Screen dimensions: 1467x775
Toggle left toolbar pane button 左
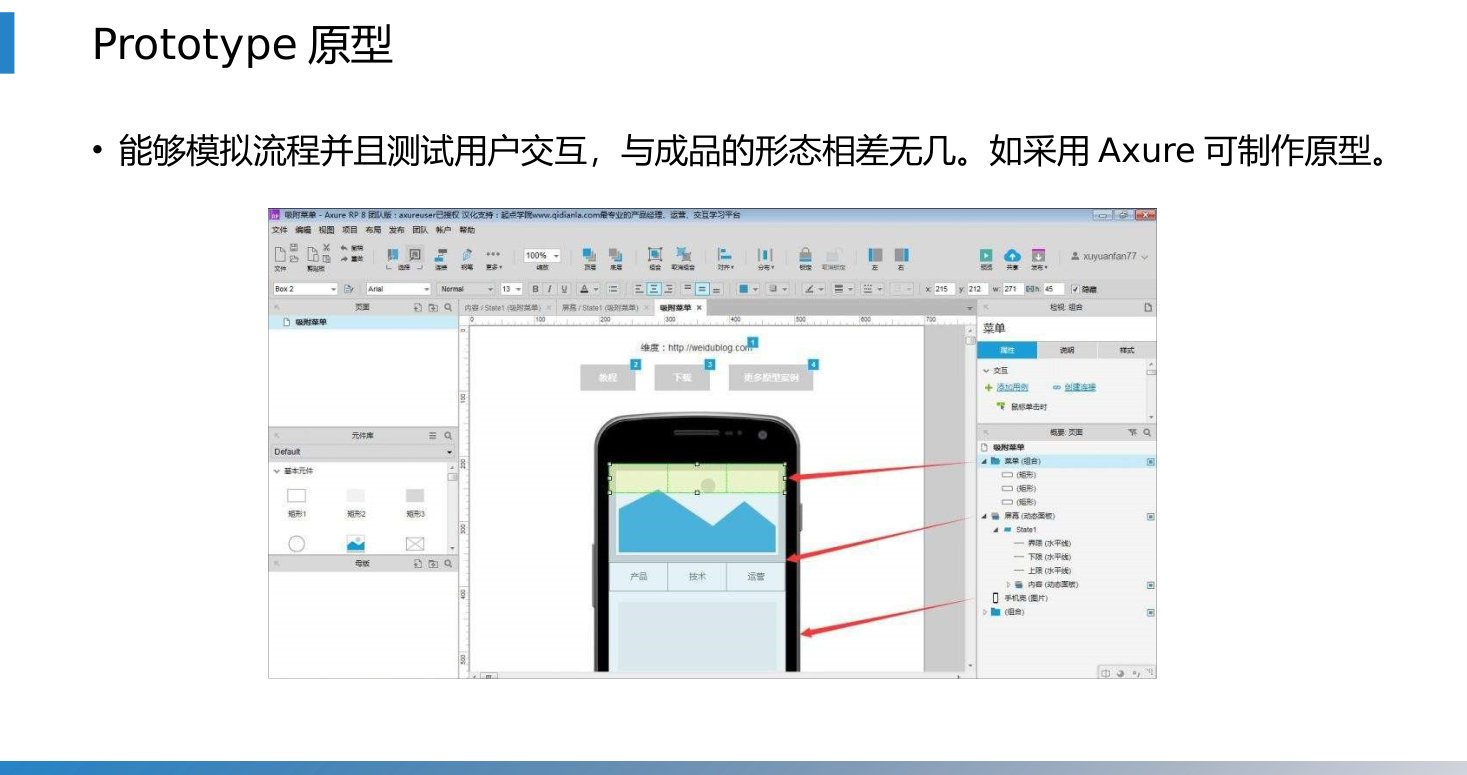[875, 256]
